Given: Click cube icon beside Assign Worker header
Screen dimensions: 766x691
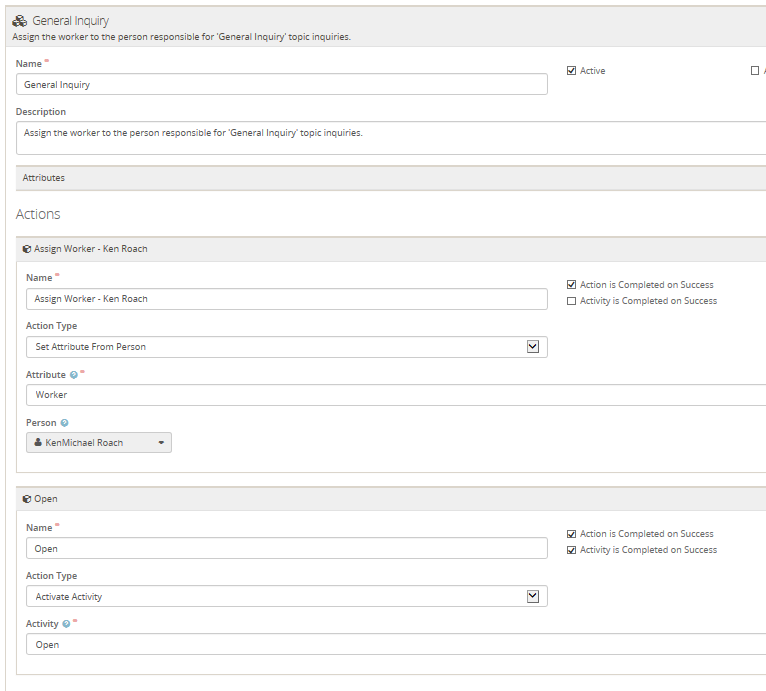Looking at the screenshot, I should click(x=26, y=249).
